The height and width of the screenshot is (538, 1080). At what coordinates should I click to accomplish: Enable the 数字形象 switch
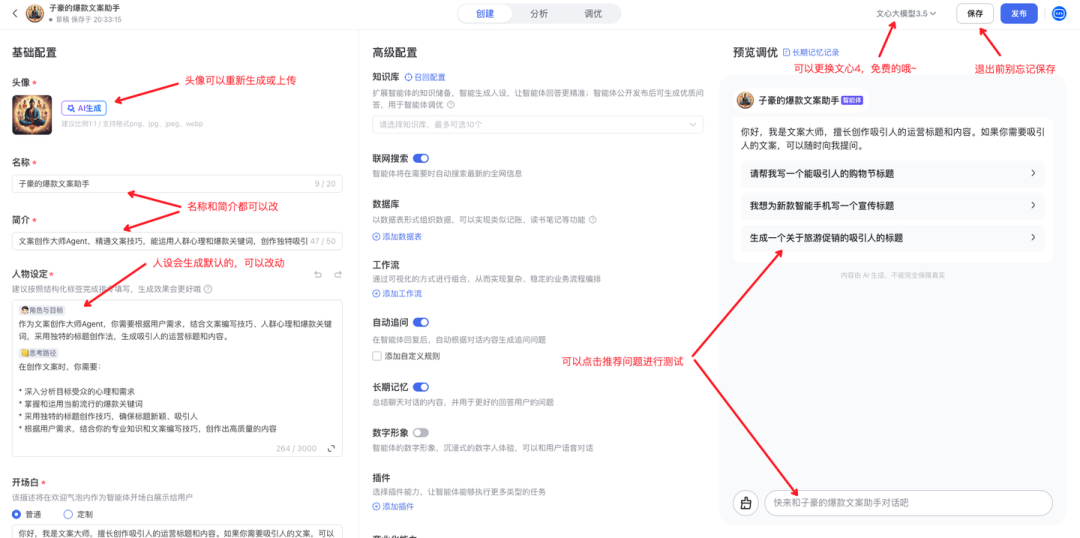[x=421, y=433]
